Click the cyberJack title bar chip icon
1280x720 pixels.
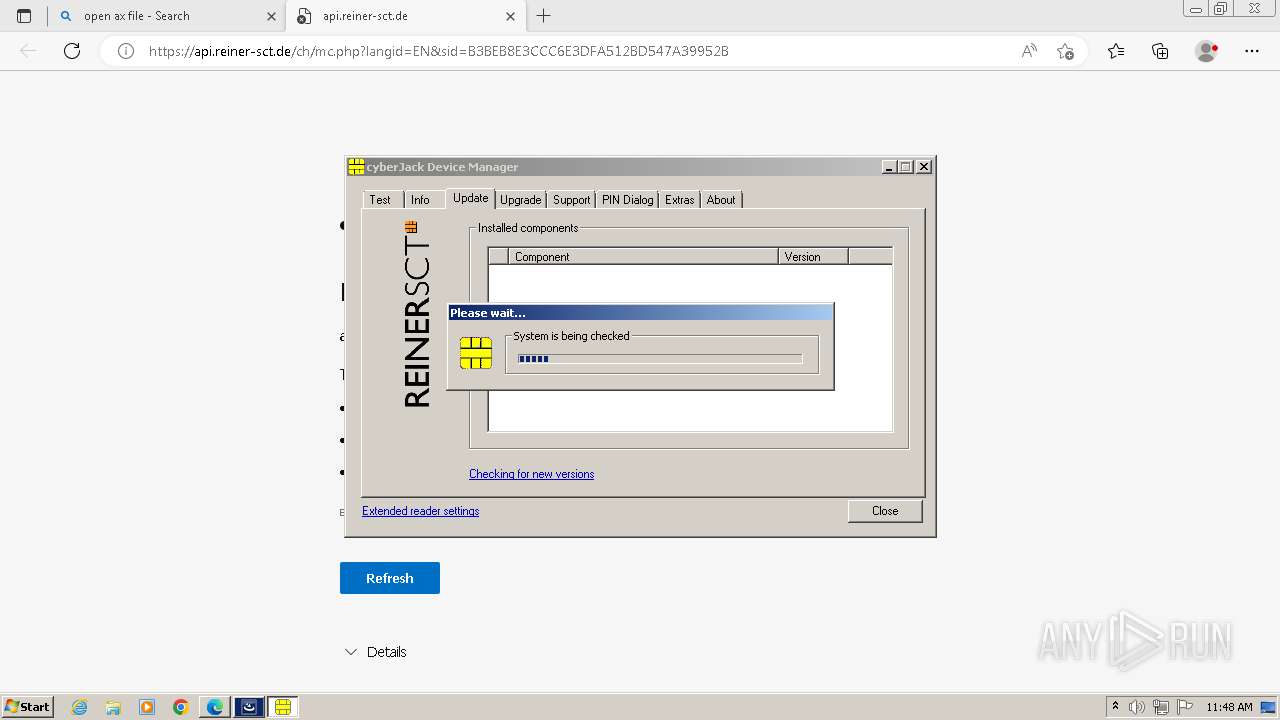tap(356, 167)
